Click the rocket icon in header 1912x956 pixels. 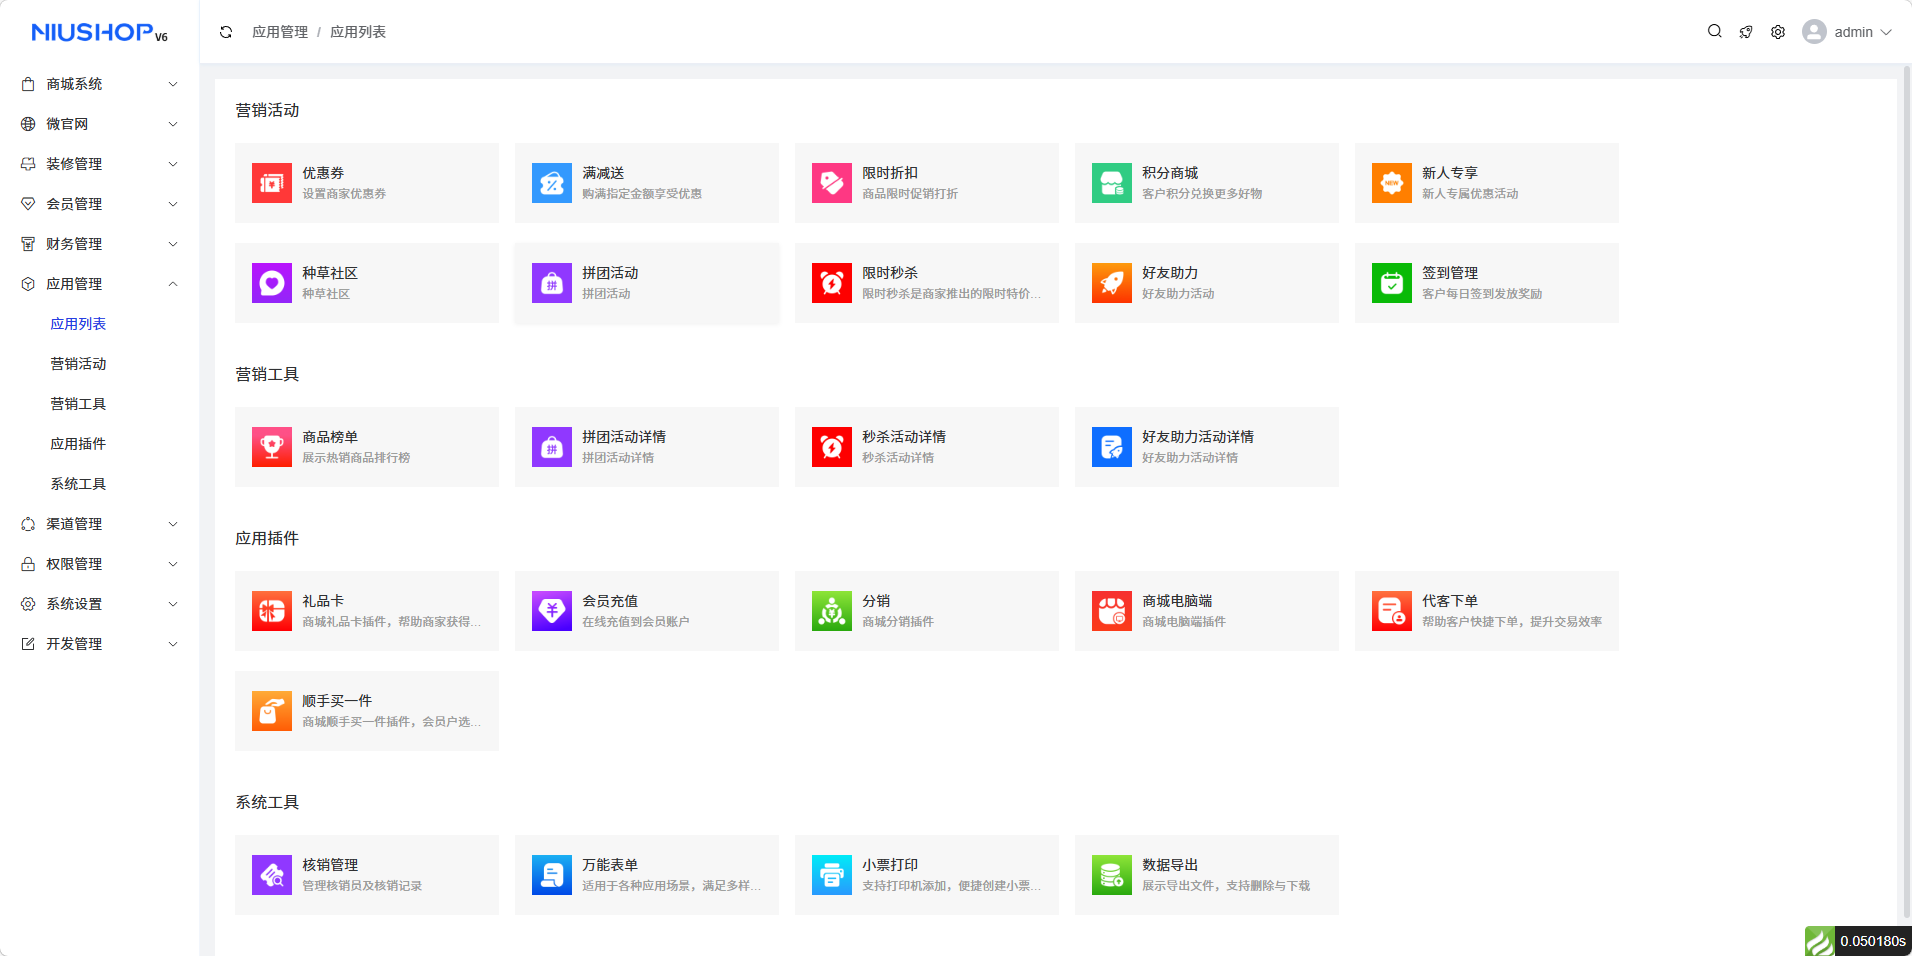tap(1746, 32)
